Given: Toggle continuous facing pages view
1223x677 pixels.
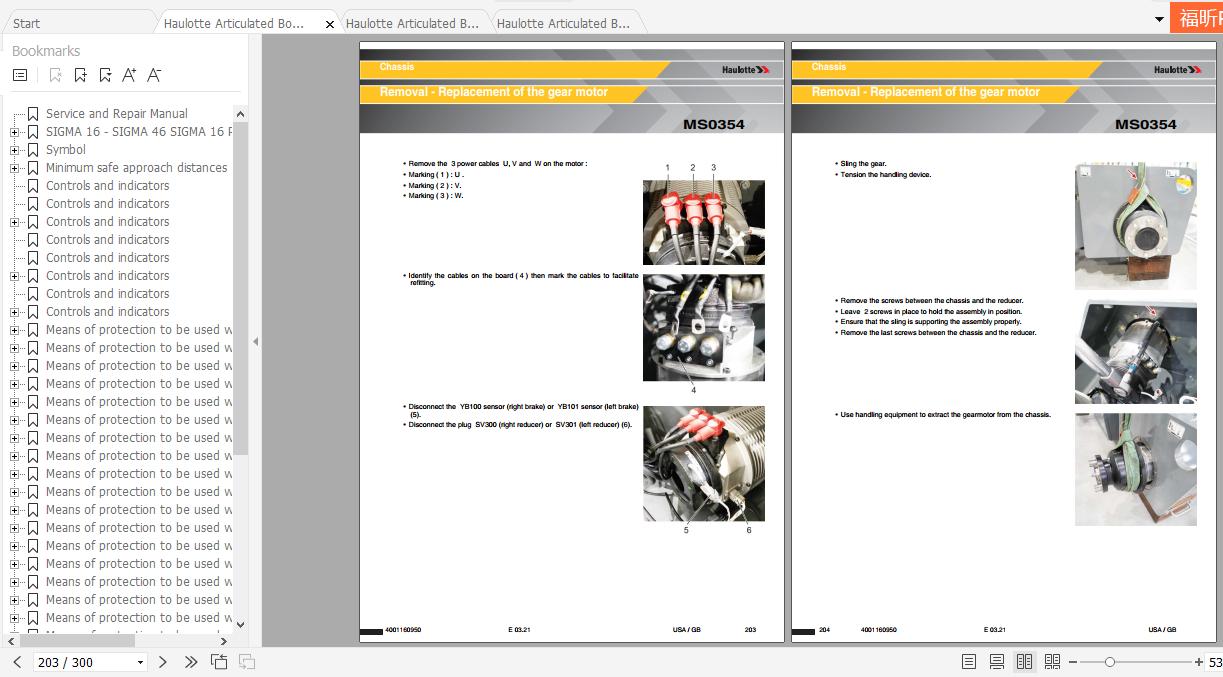Looking at the screenshot, I should pyautogui.click(x=1052, y=662).
